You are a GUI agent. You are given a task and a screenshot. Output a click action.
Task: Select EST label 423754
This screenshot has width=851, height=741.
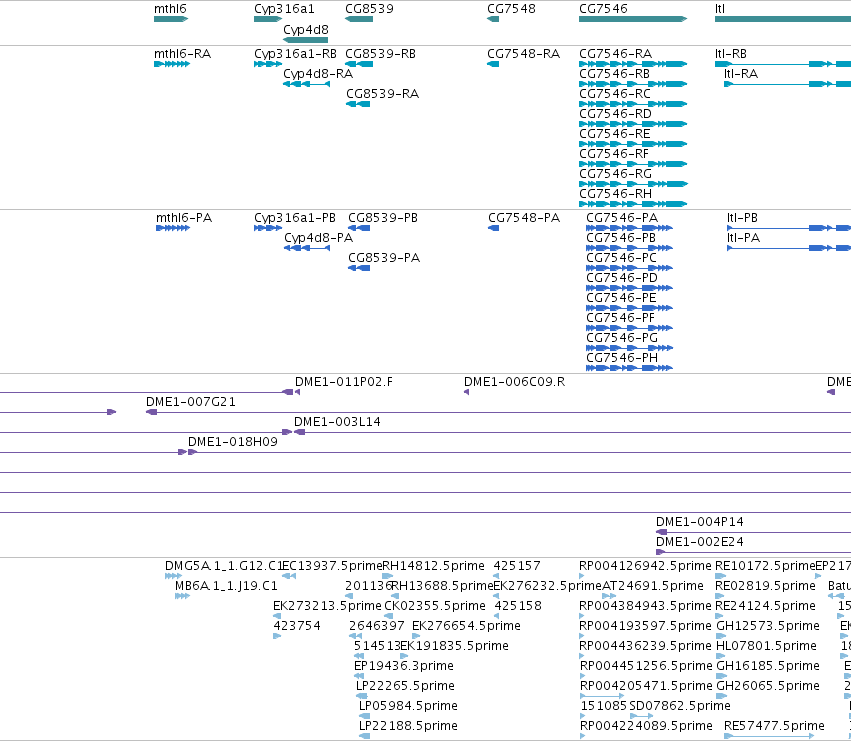(296, 626)
